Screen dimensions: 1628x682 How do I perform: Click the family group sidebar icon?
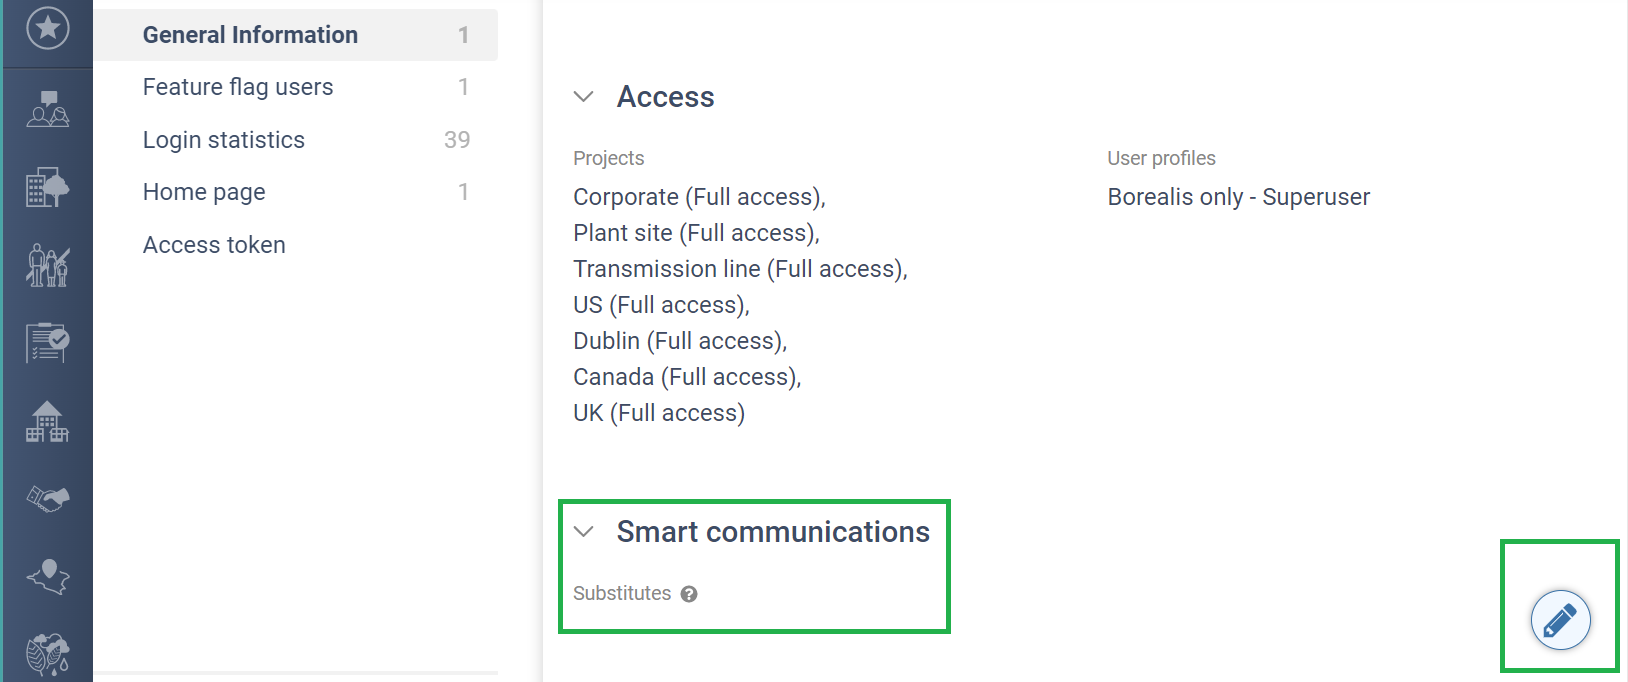[x=47, y=265]
